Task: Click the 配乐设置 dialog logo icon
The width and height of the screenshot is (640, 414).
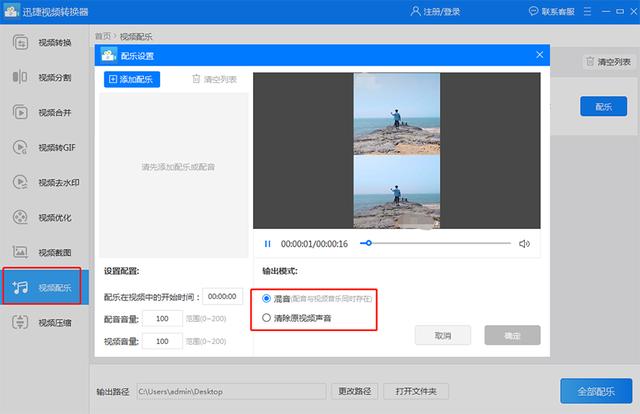Action: tap(109, 55)
